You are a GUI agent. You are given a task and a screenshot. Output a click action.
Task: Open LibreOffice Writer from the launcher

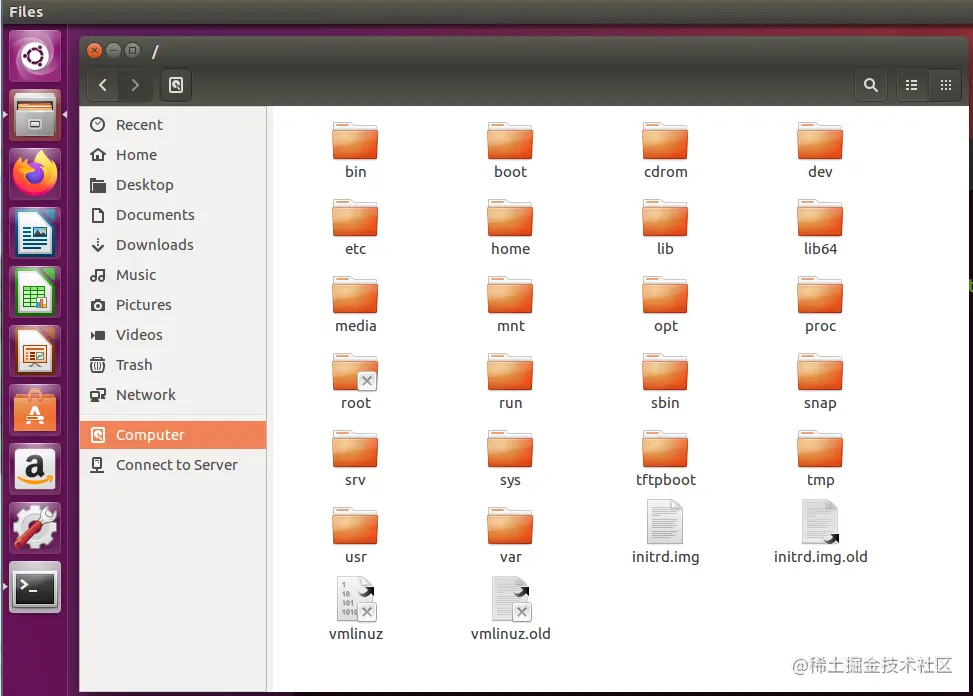click(x=35, y=233)
